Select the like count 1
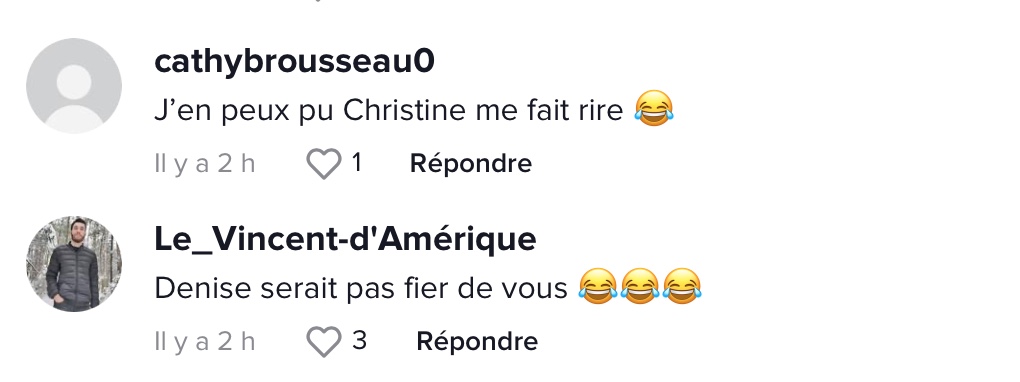The width and height of the screenshot is (1020, 382). coord(356,163)
